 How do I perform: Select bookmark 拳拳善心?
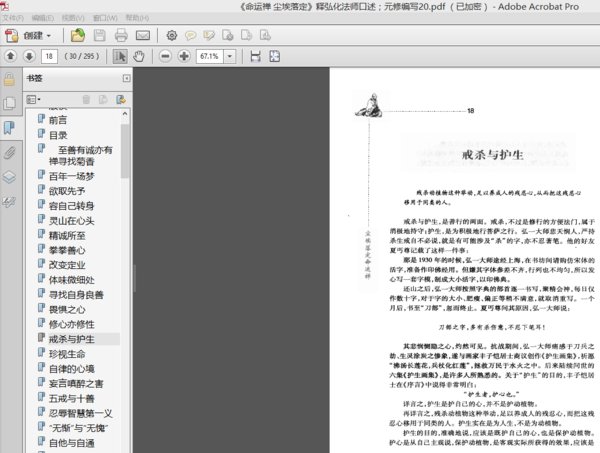(x=67, y=250)
